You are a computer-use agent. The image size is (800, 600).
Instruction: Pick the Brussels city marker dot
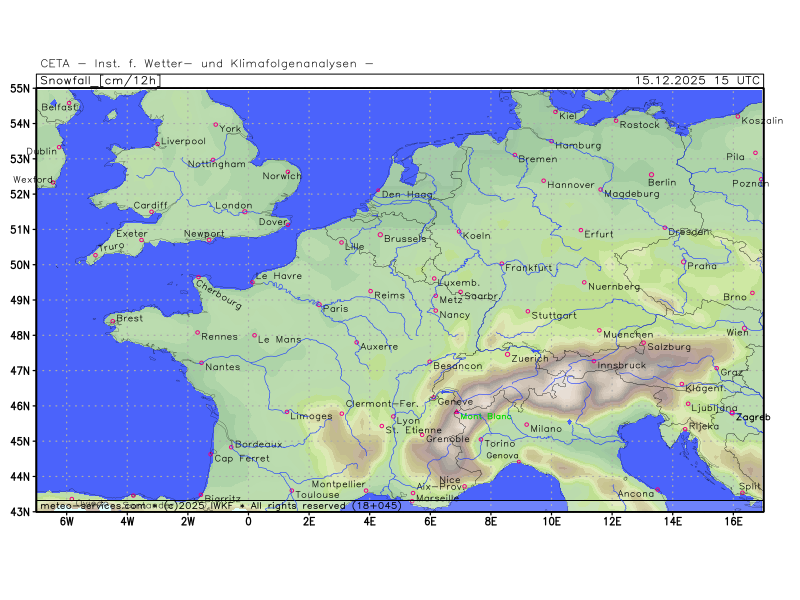click(380, 234)
